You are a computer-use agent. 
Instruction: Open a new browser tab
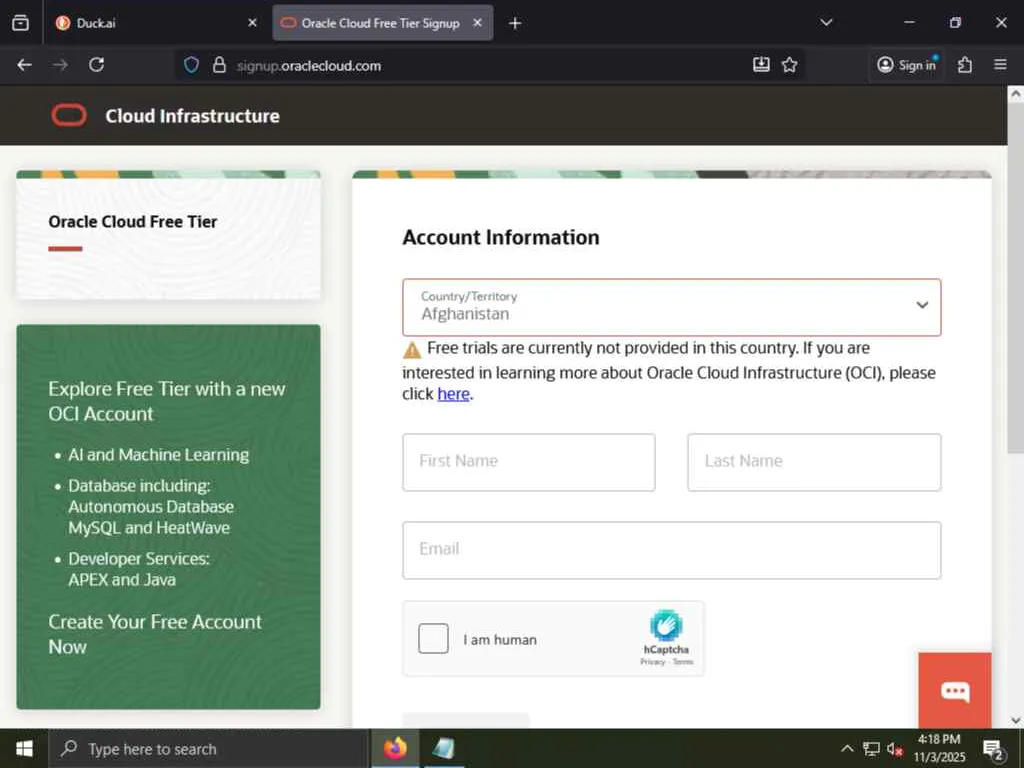point(515,24)
